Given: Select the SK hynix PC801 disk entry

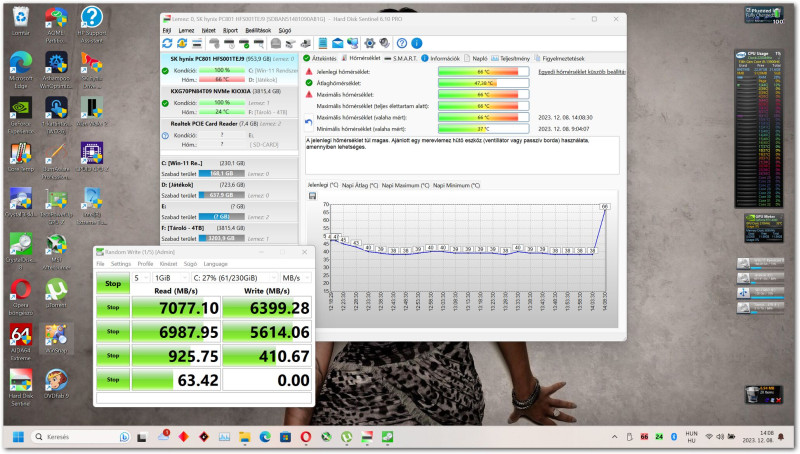Looking at the screenshot, I should coord(229,69).
